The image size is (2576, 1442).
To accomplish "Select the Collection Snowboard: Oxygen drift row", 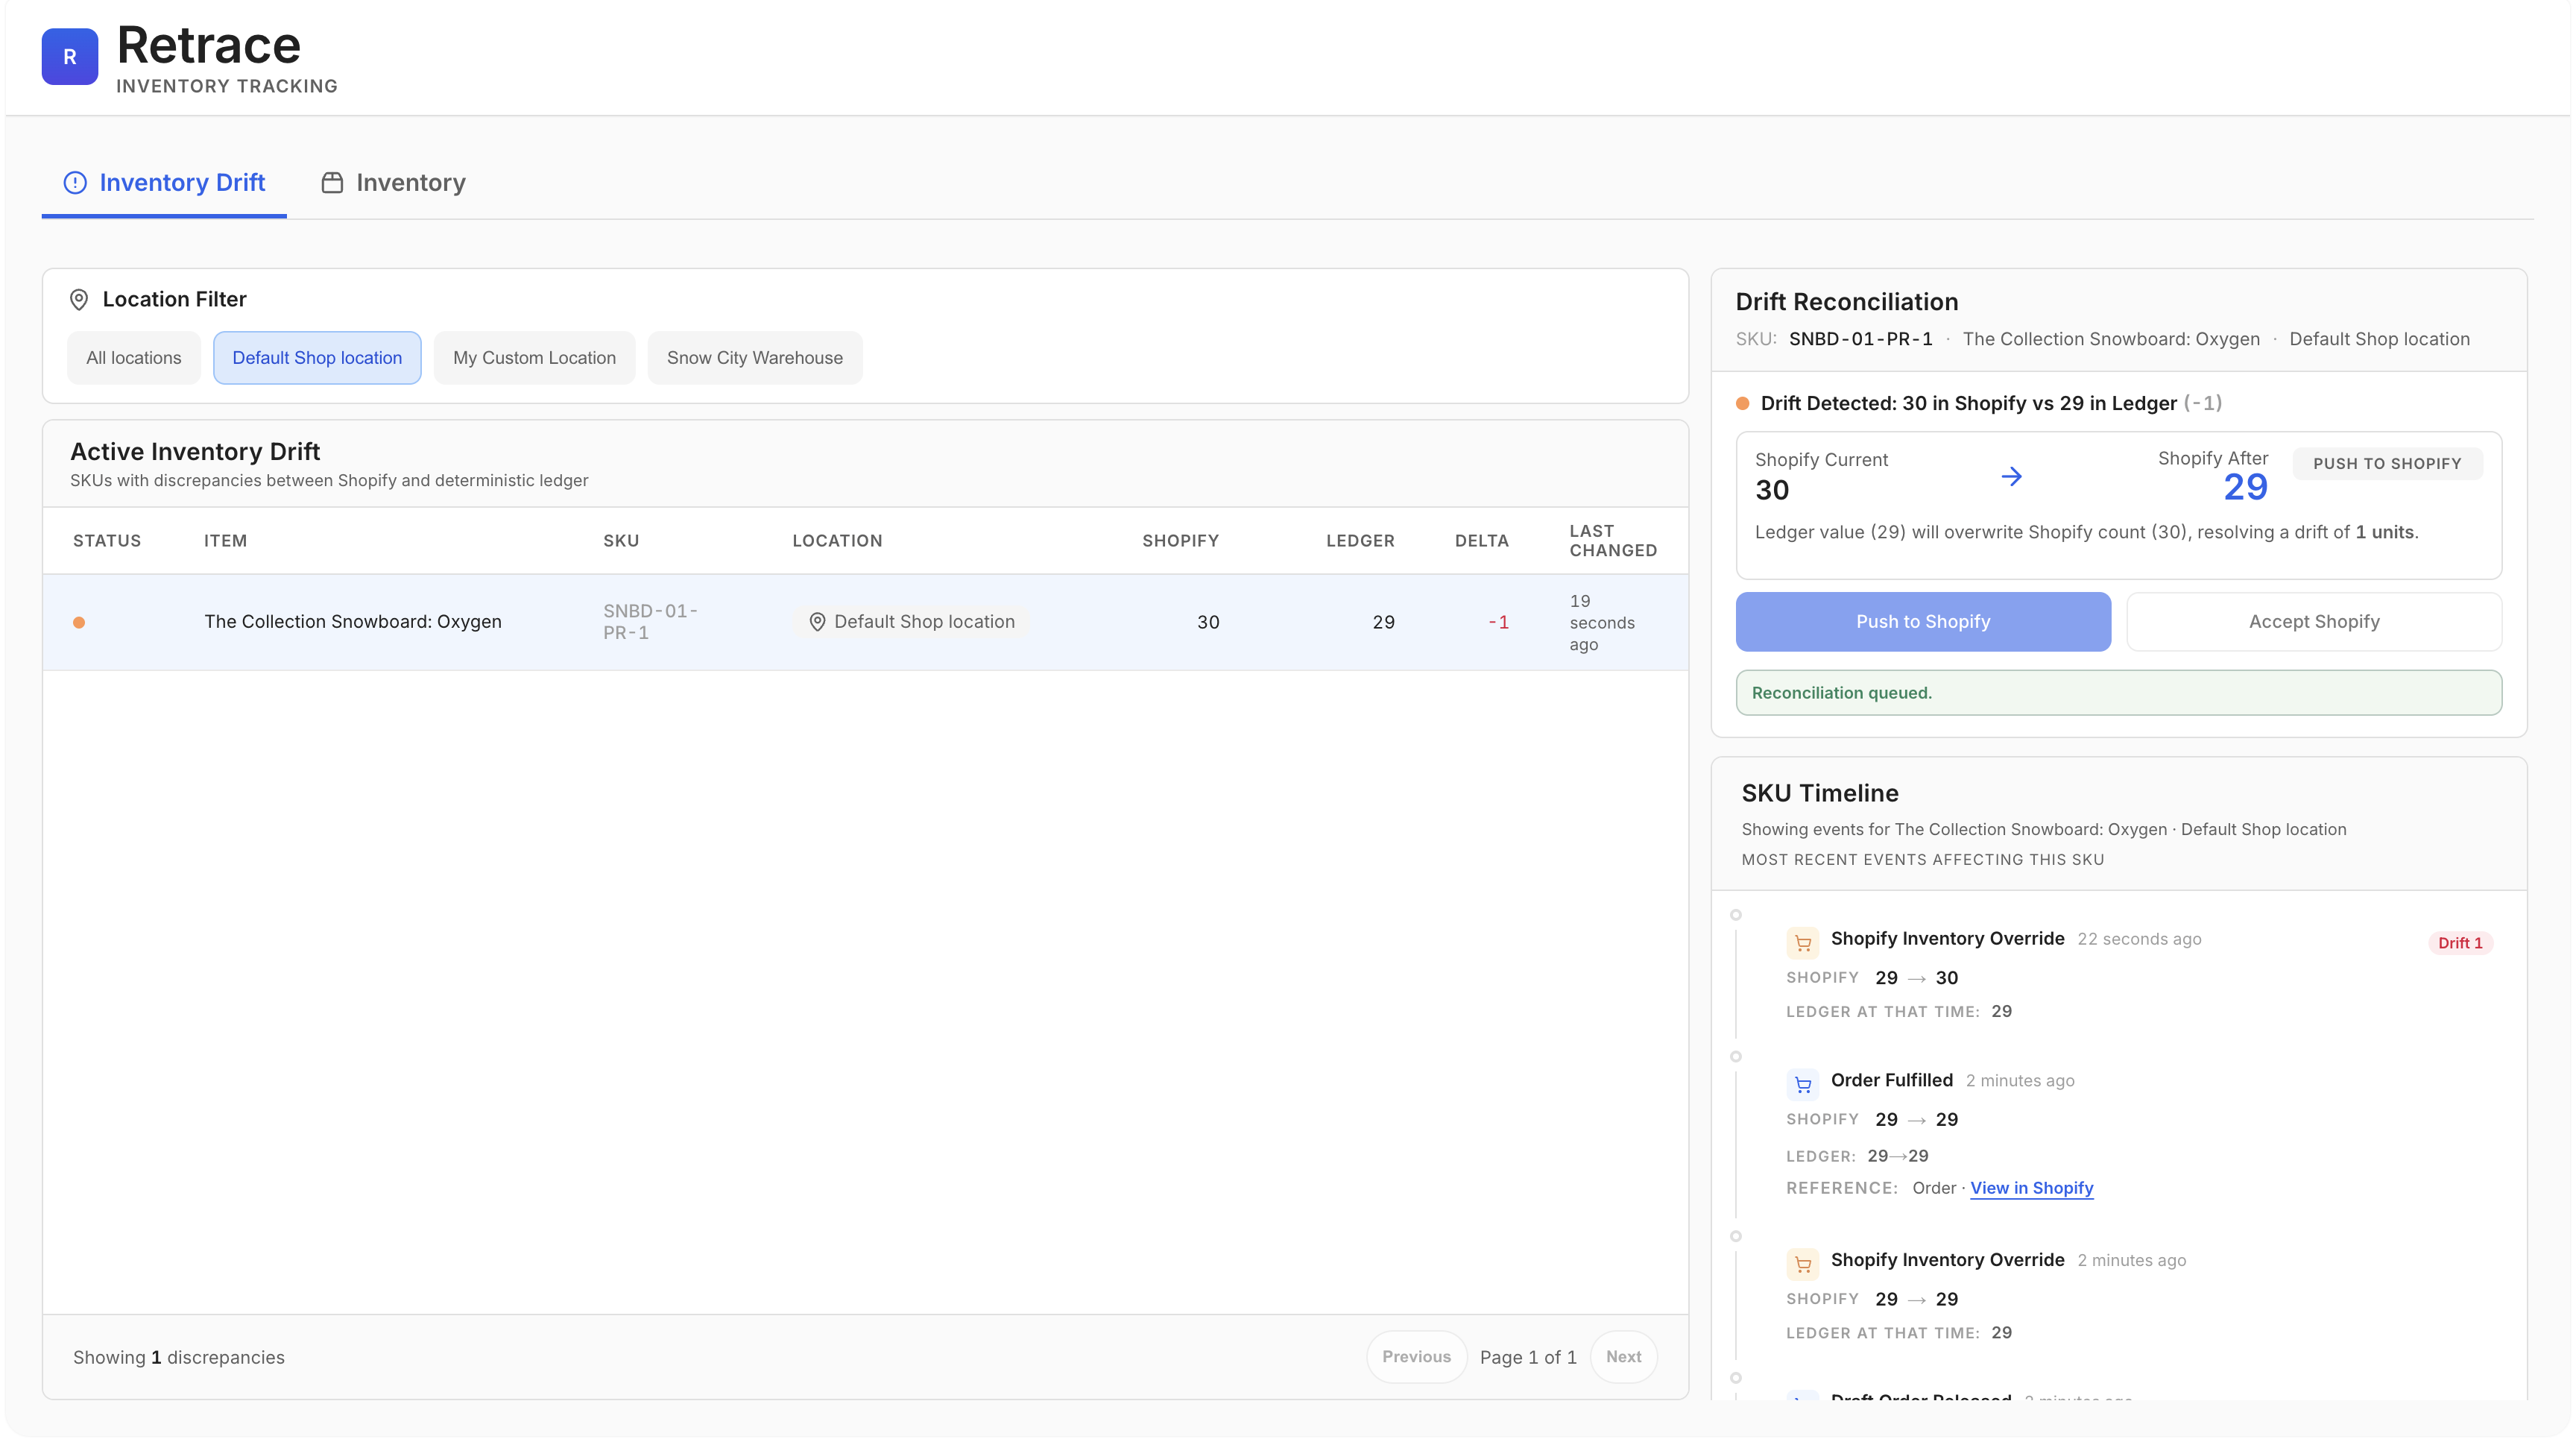I will 865,622.
